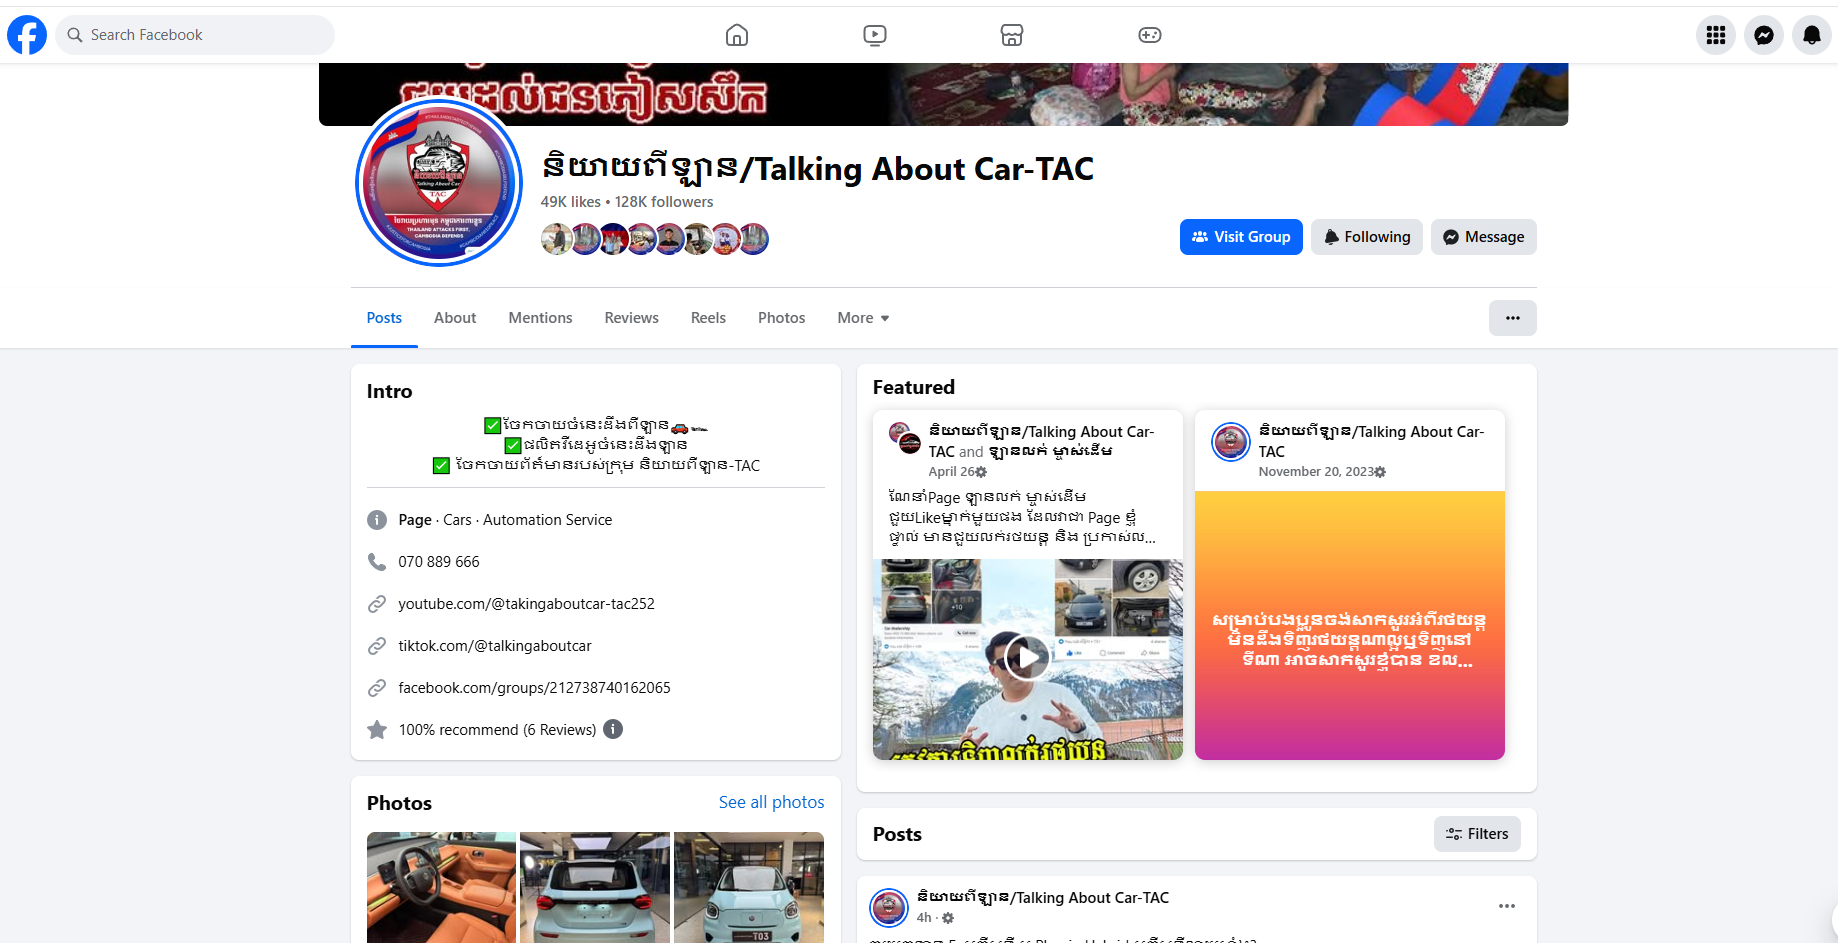This screenshot has height=943, width=1838.
Task: Open the Reels tab
Action: 708,318
